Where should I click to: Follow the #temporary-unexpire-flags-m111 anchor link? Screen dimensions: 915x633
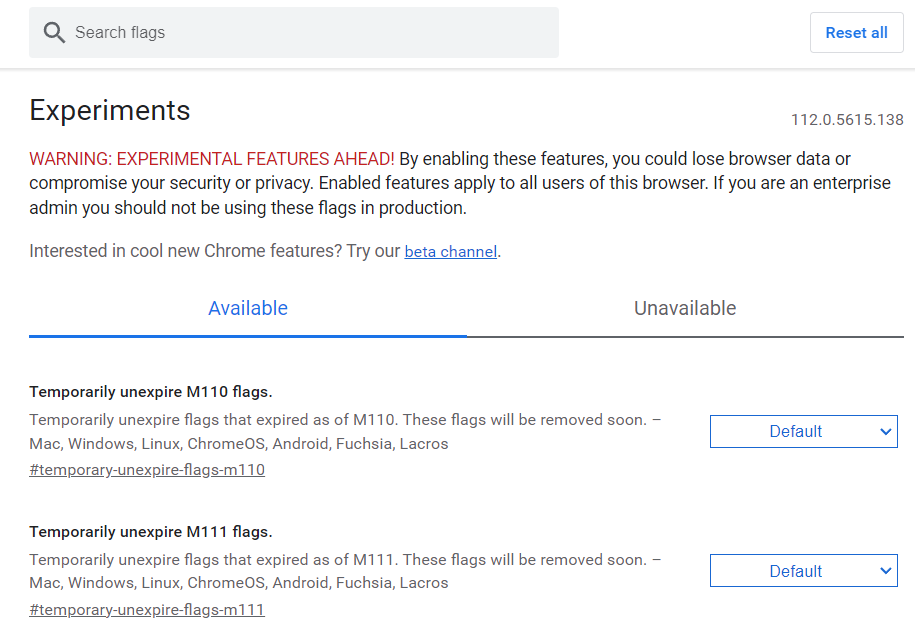click(x=147, y=610)
